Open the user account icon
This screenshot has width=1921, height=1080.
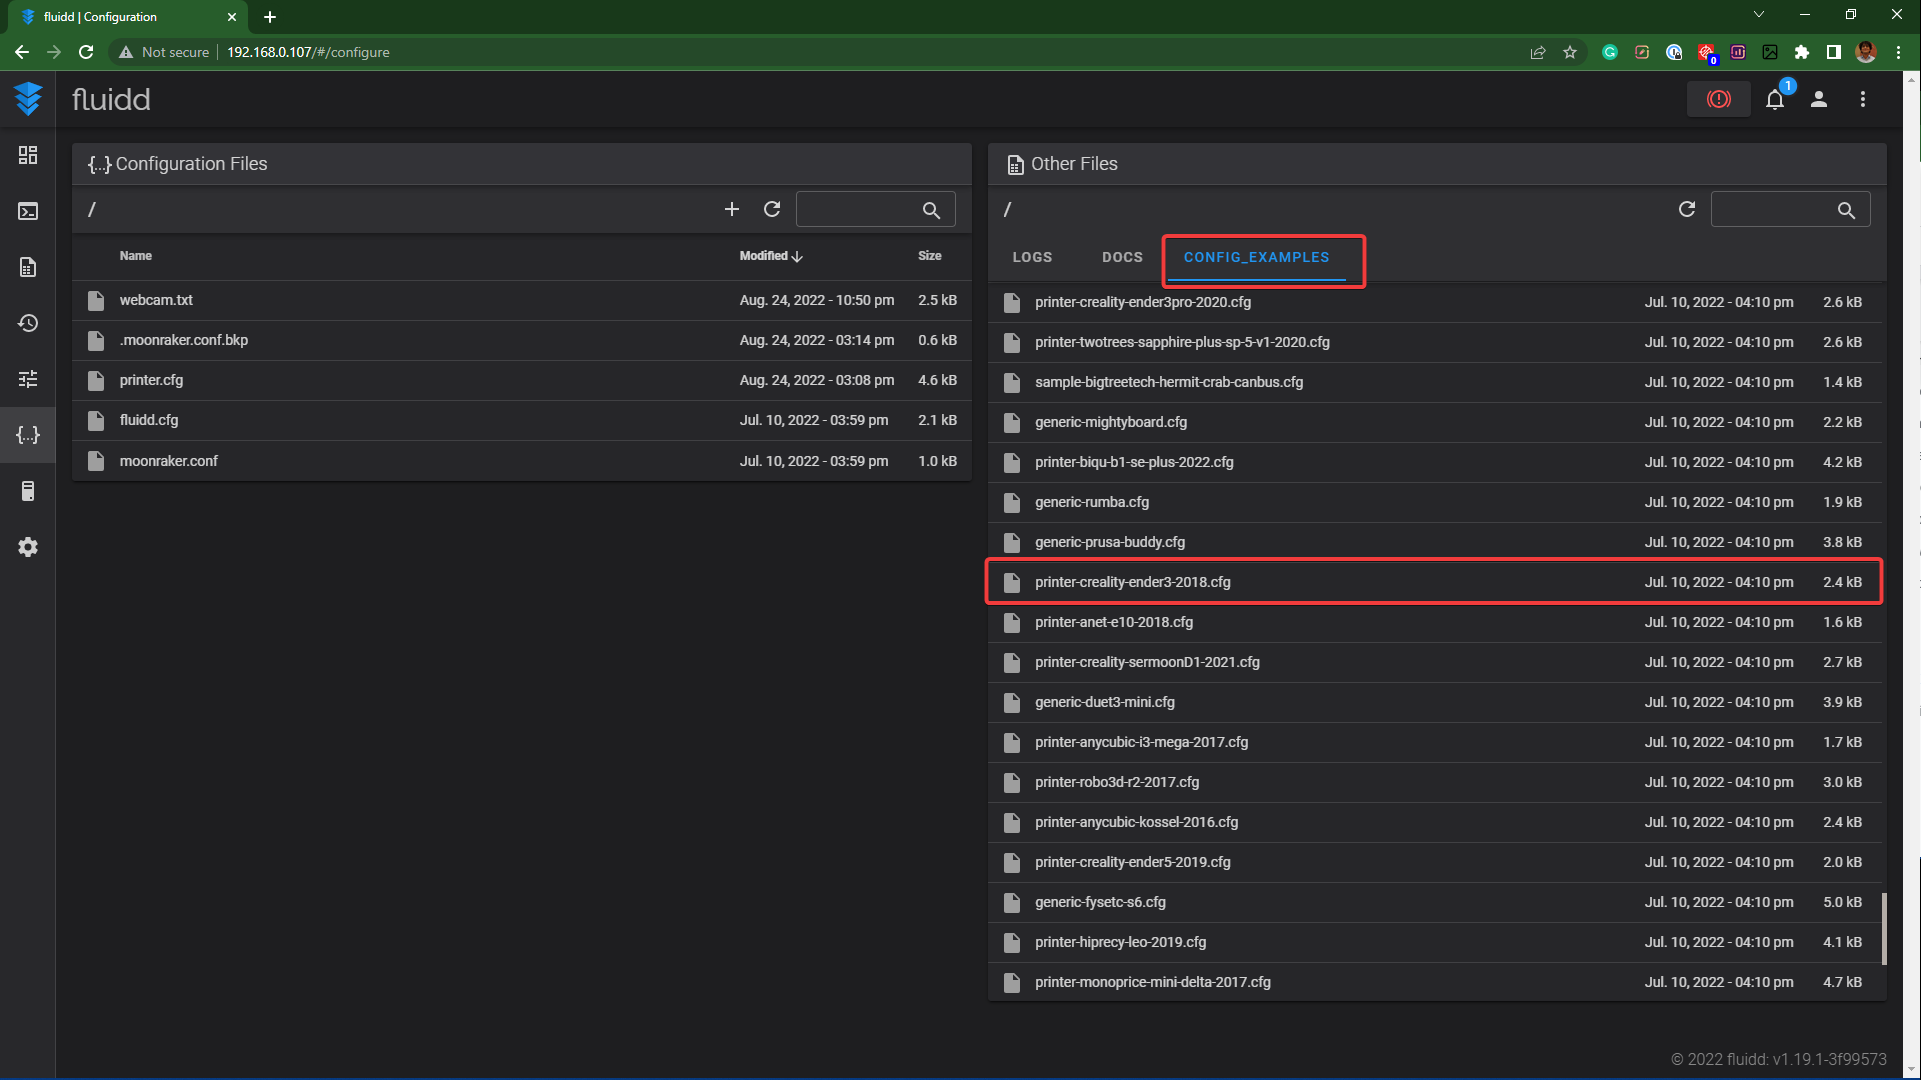[1819, 99]
